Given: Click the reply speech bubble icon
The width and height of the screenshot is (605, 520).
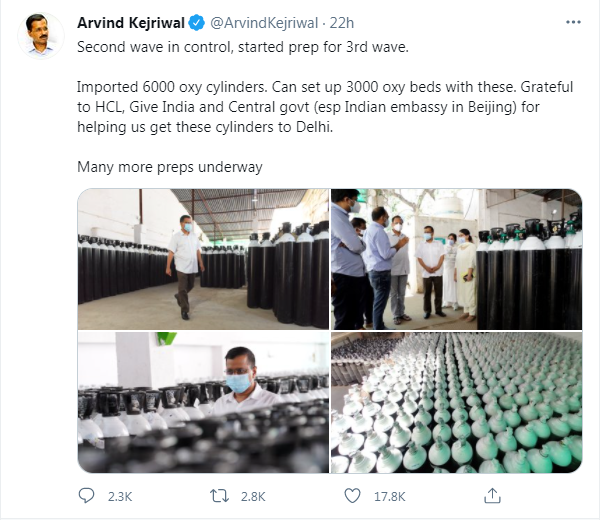Looking at the screenshot, I should 87,496.
